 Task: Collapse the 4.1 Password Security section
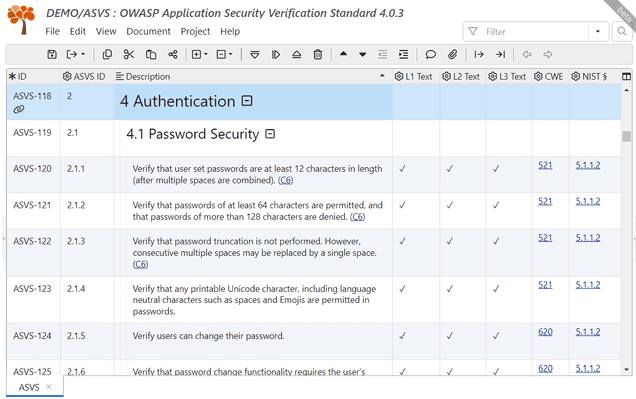[x=270, y=134]
